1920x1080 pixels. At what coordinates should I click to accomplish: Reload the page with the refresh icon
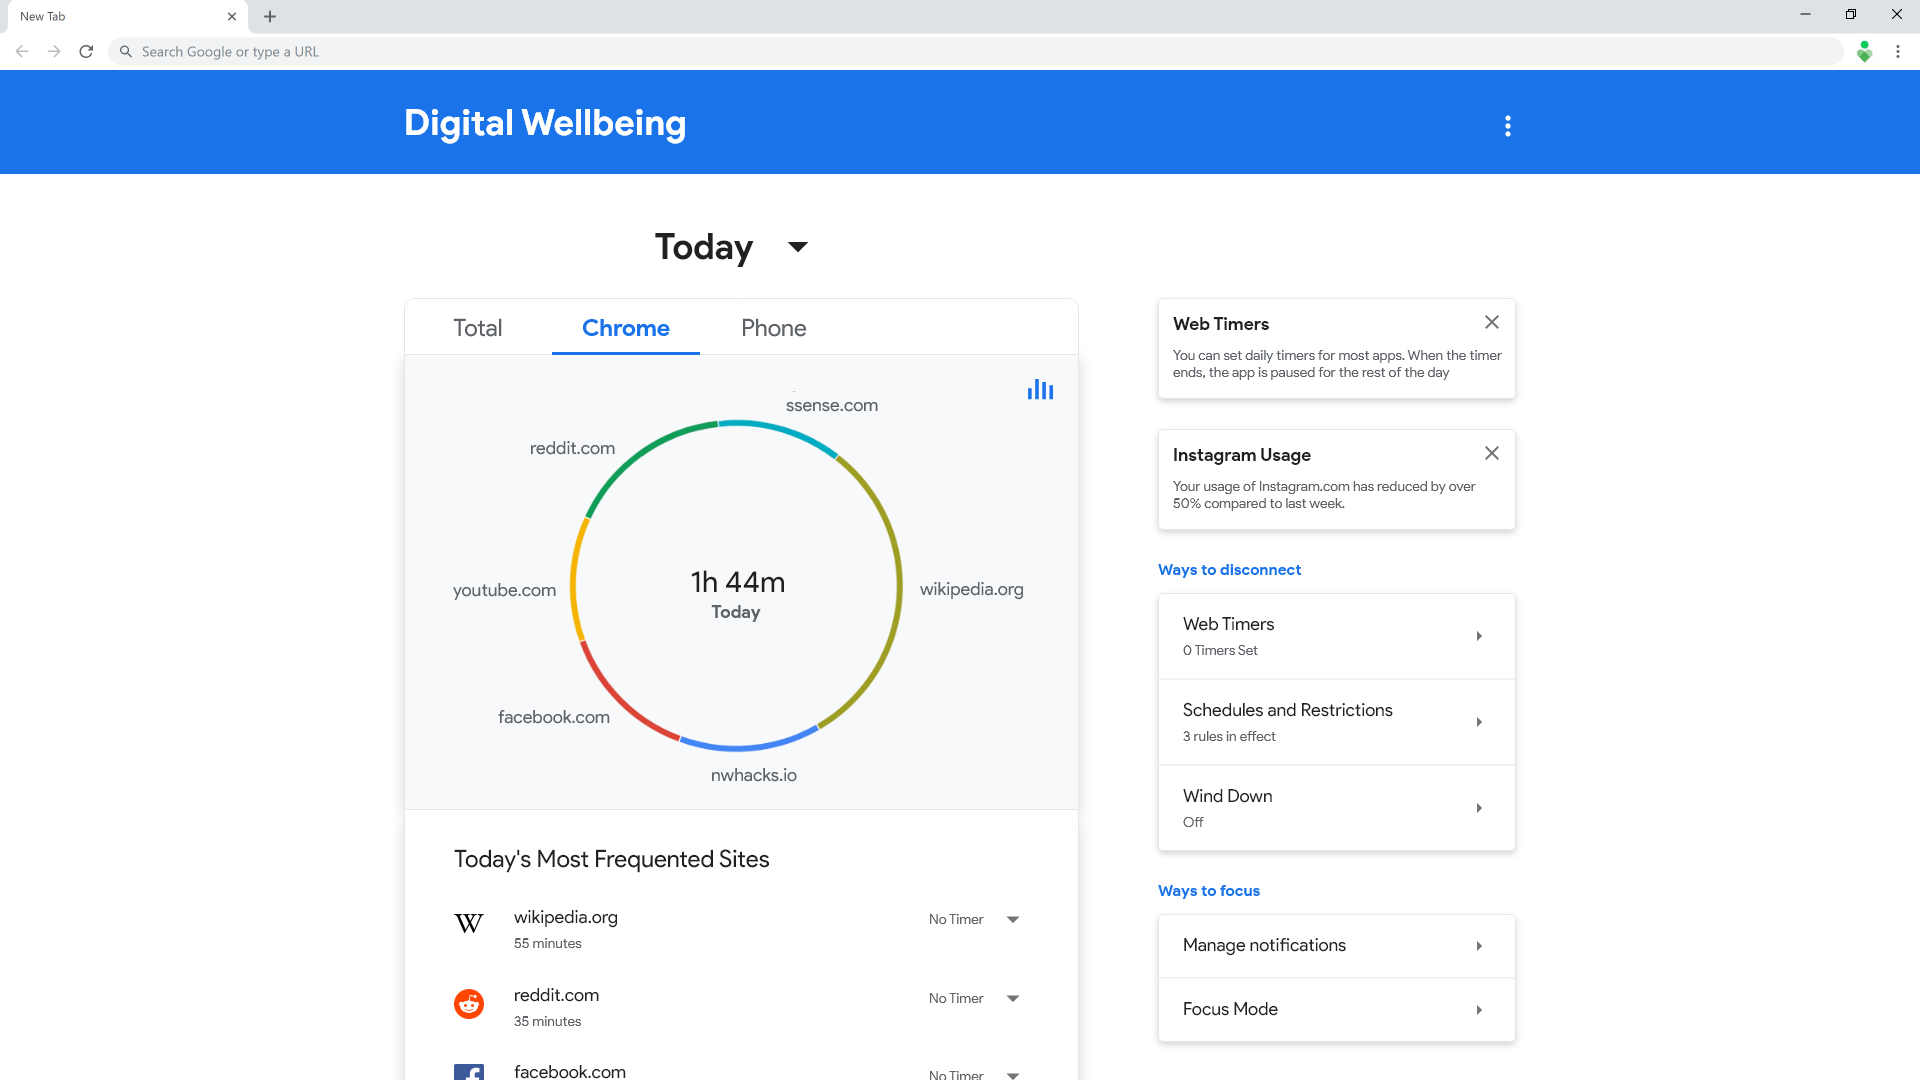(x=87, y=51)
